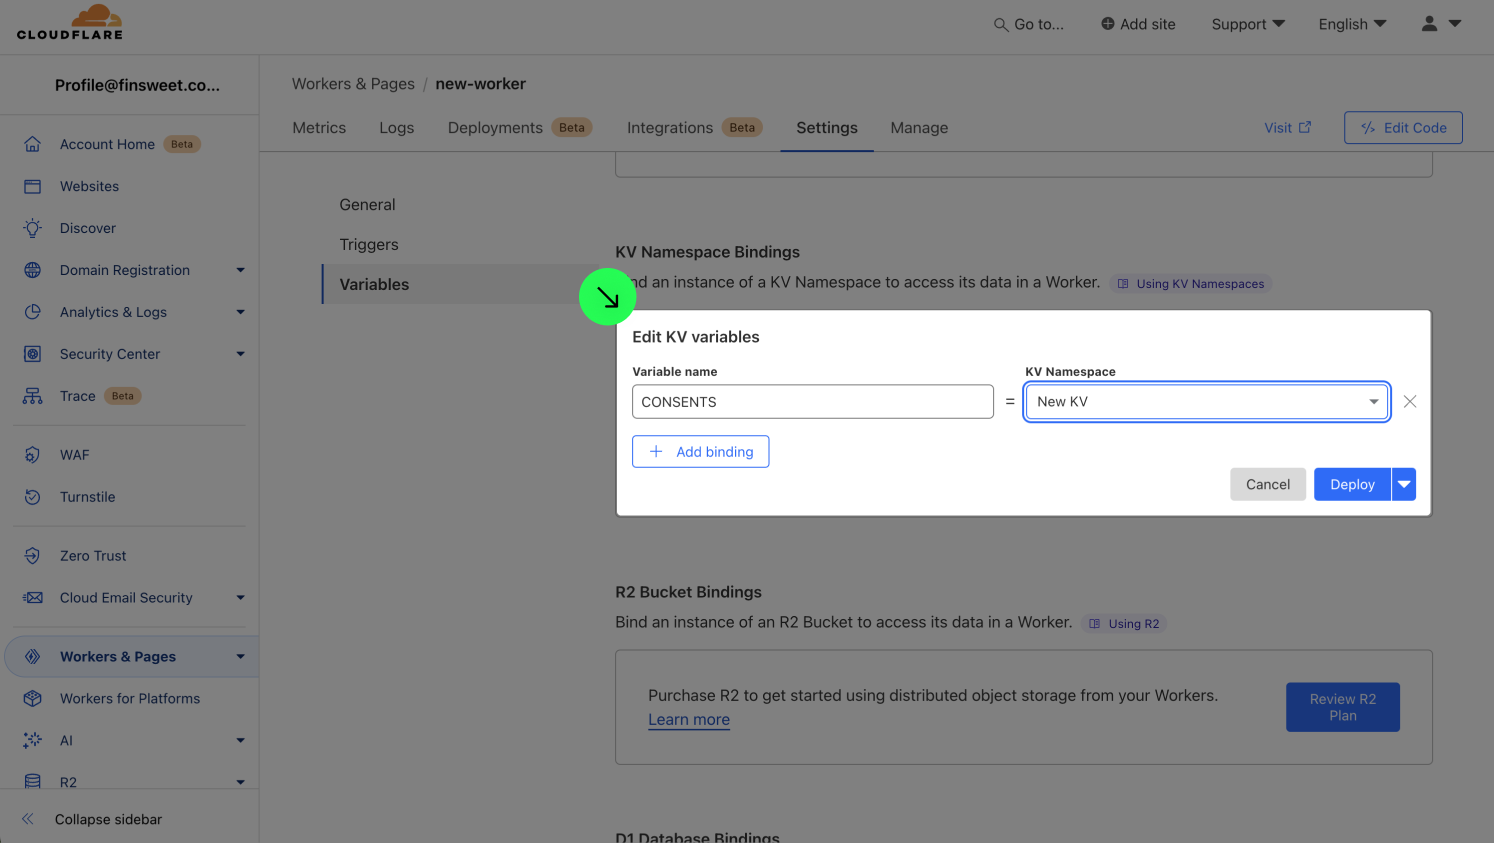Viewport: 1494px width, 843px height.
Task: Switch to the Deployments tab
Action: [x=520, y=128]
